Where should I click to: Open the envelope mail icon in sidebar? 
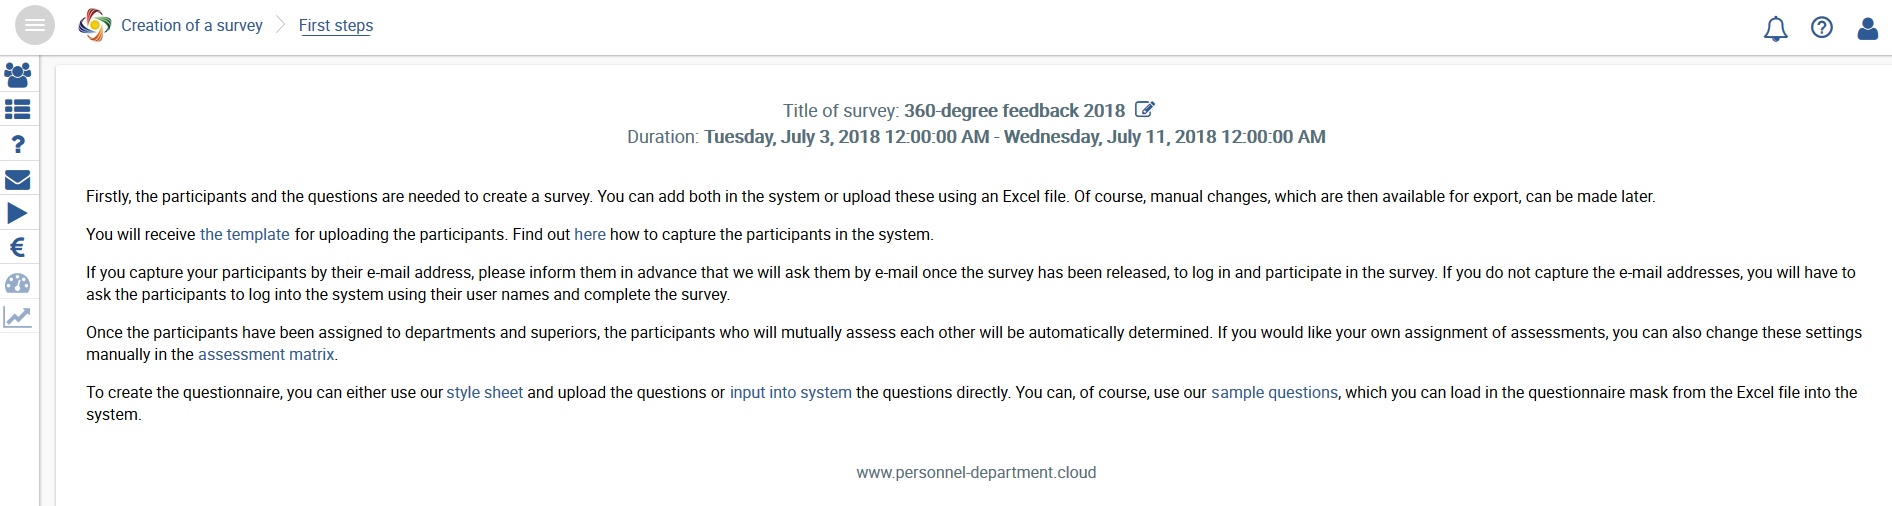[x=18, y=180]
